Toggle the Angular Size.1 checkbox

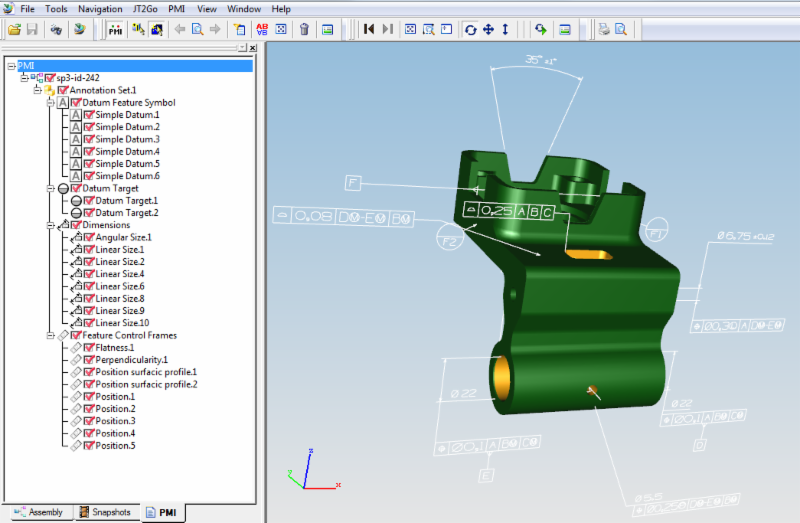pos(89,237)
